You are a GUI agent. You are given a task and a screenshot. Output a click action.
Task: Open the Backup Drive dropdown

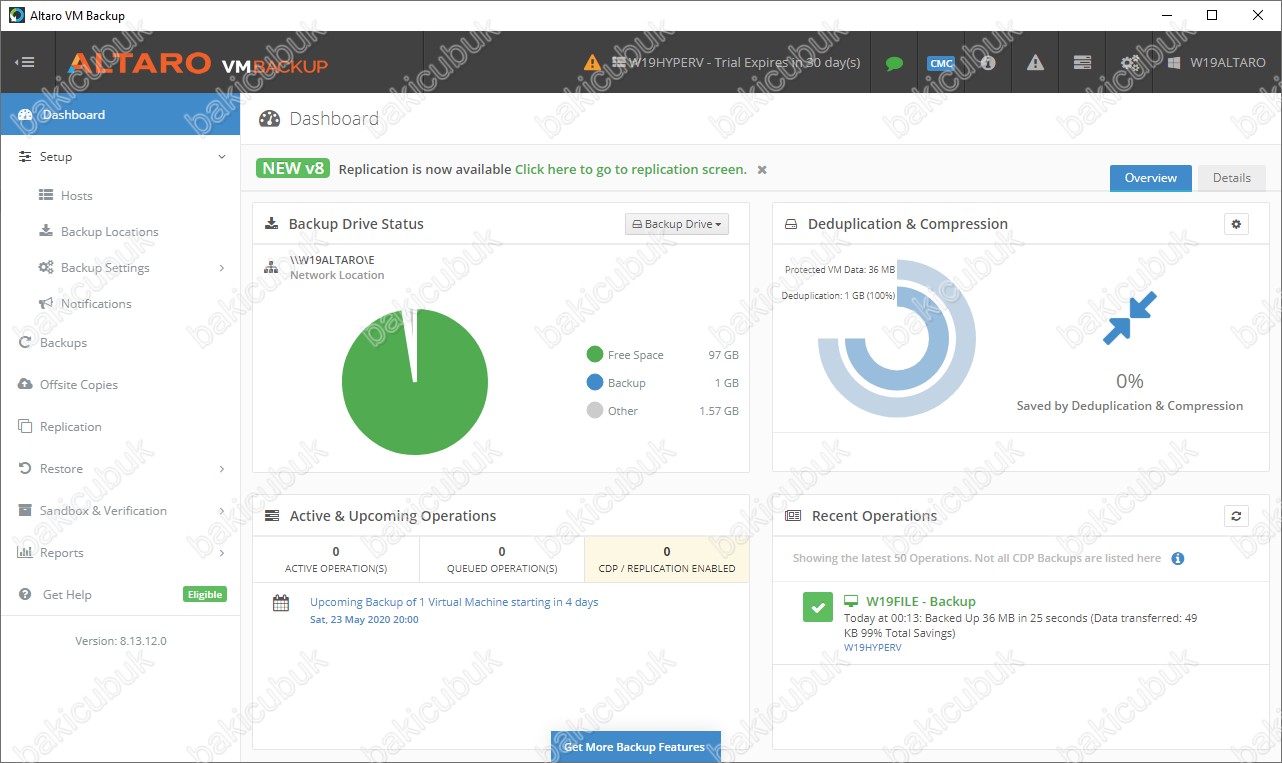coord(677,224)
